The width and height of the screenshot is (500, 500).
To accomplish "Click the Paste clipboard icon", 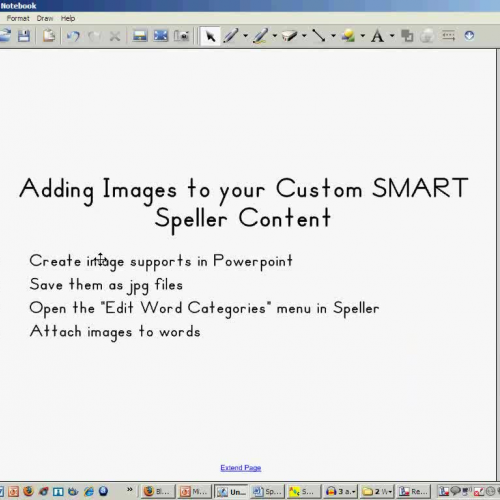I will 49,36.
